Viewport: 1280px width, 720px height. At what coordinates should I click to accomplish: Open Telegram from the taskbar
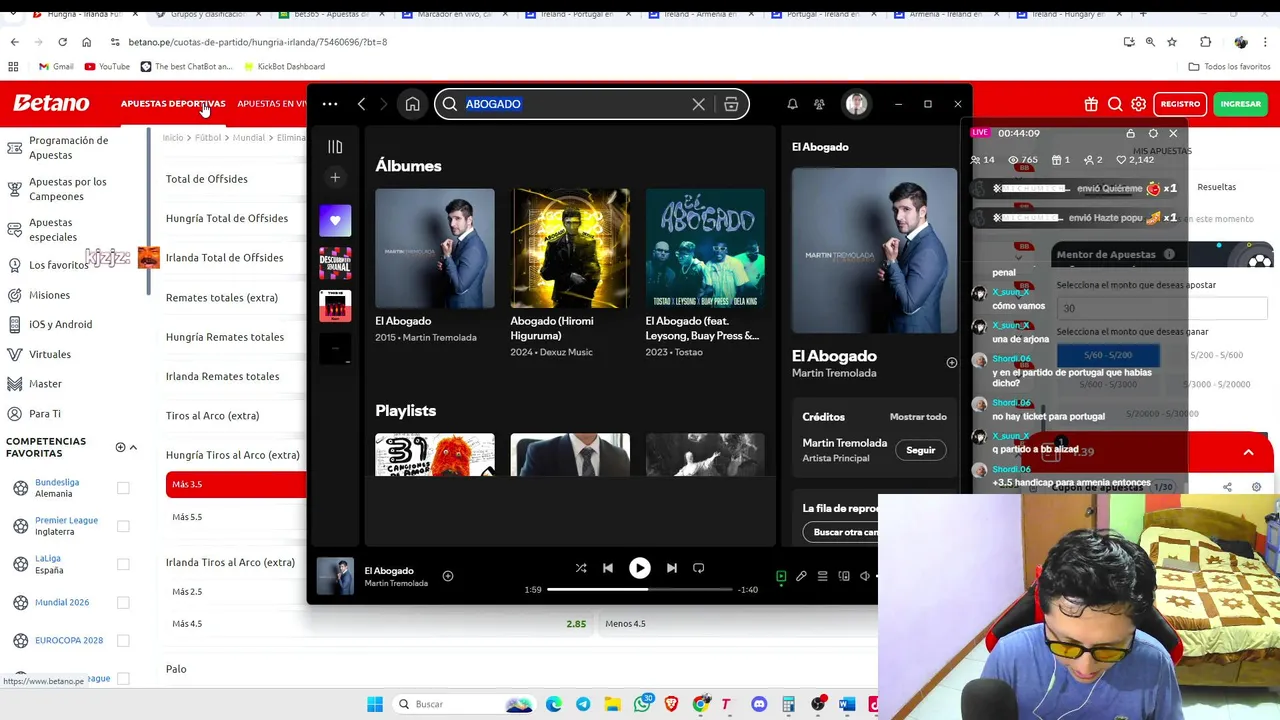pos(583,704)
